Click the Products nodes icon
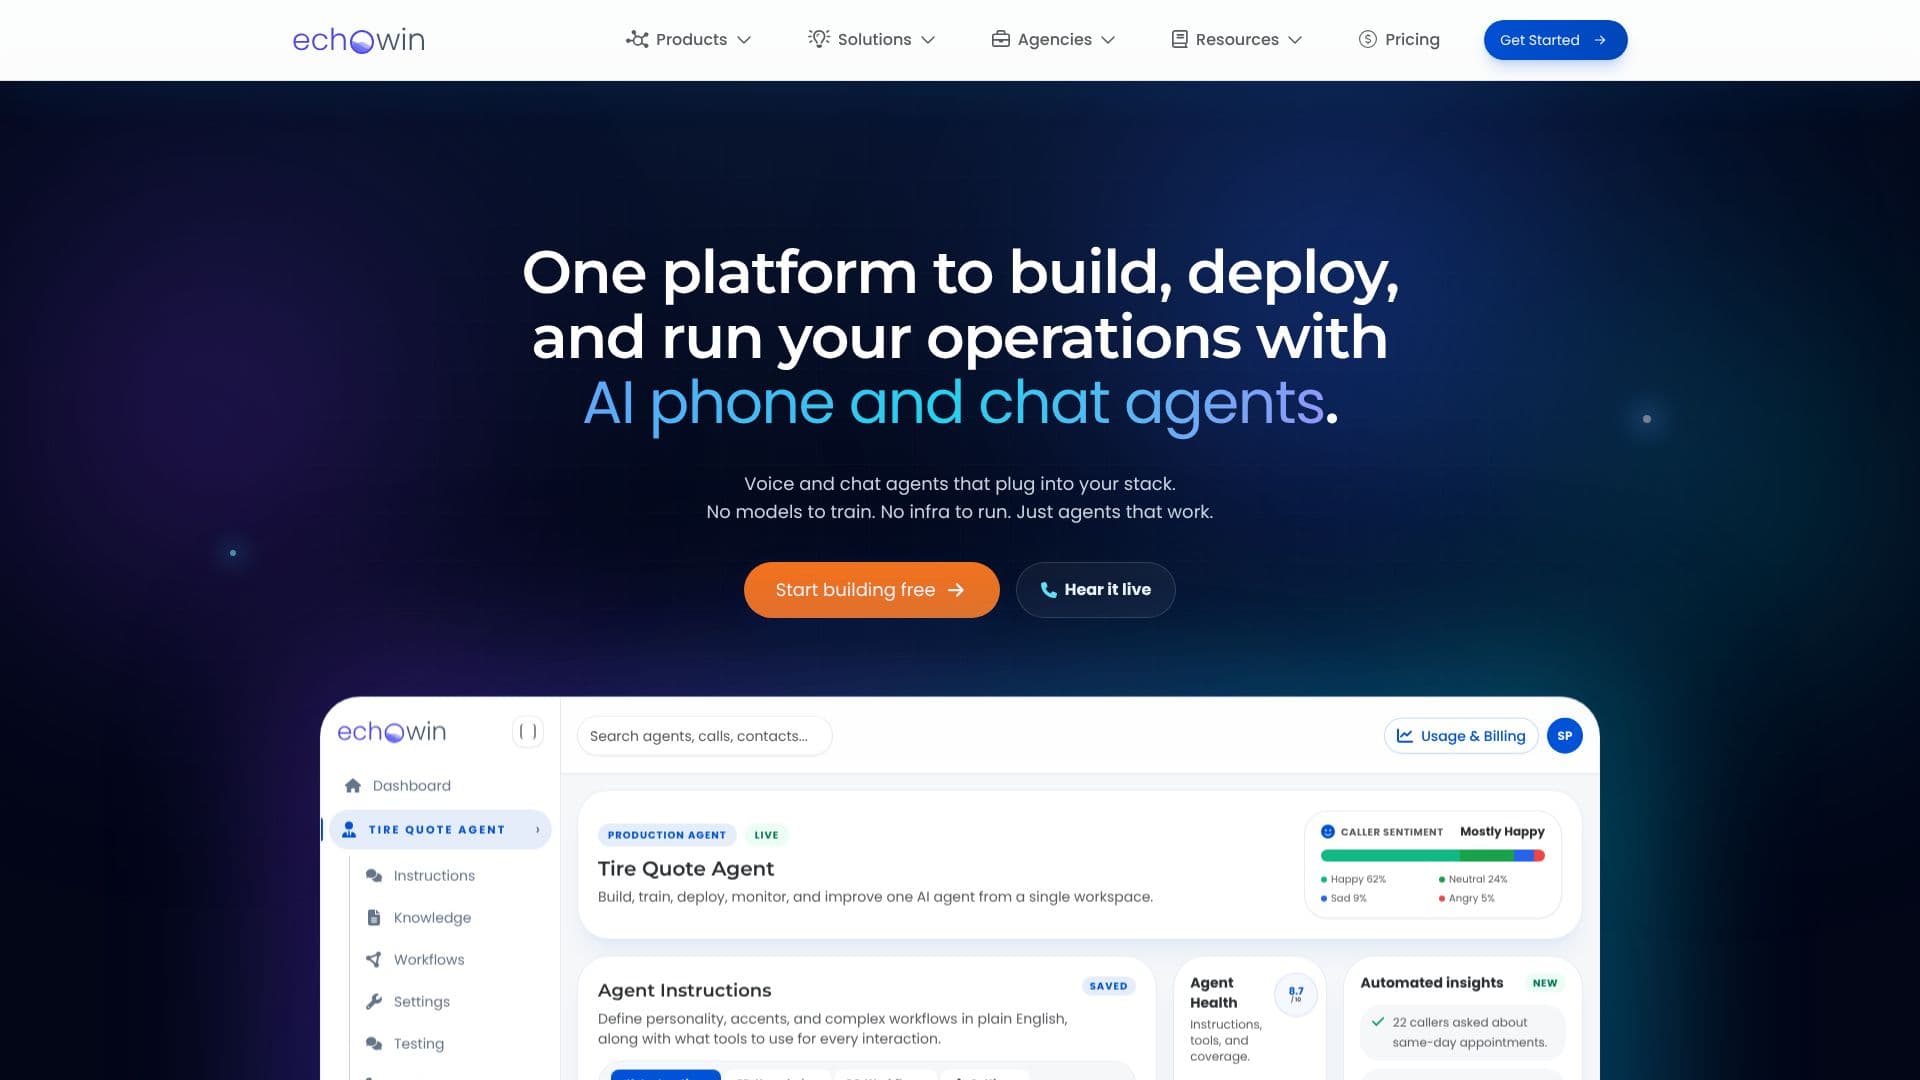This screenshot has width=1920, height=1080. pos(637,39)
